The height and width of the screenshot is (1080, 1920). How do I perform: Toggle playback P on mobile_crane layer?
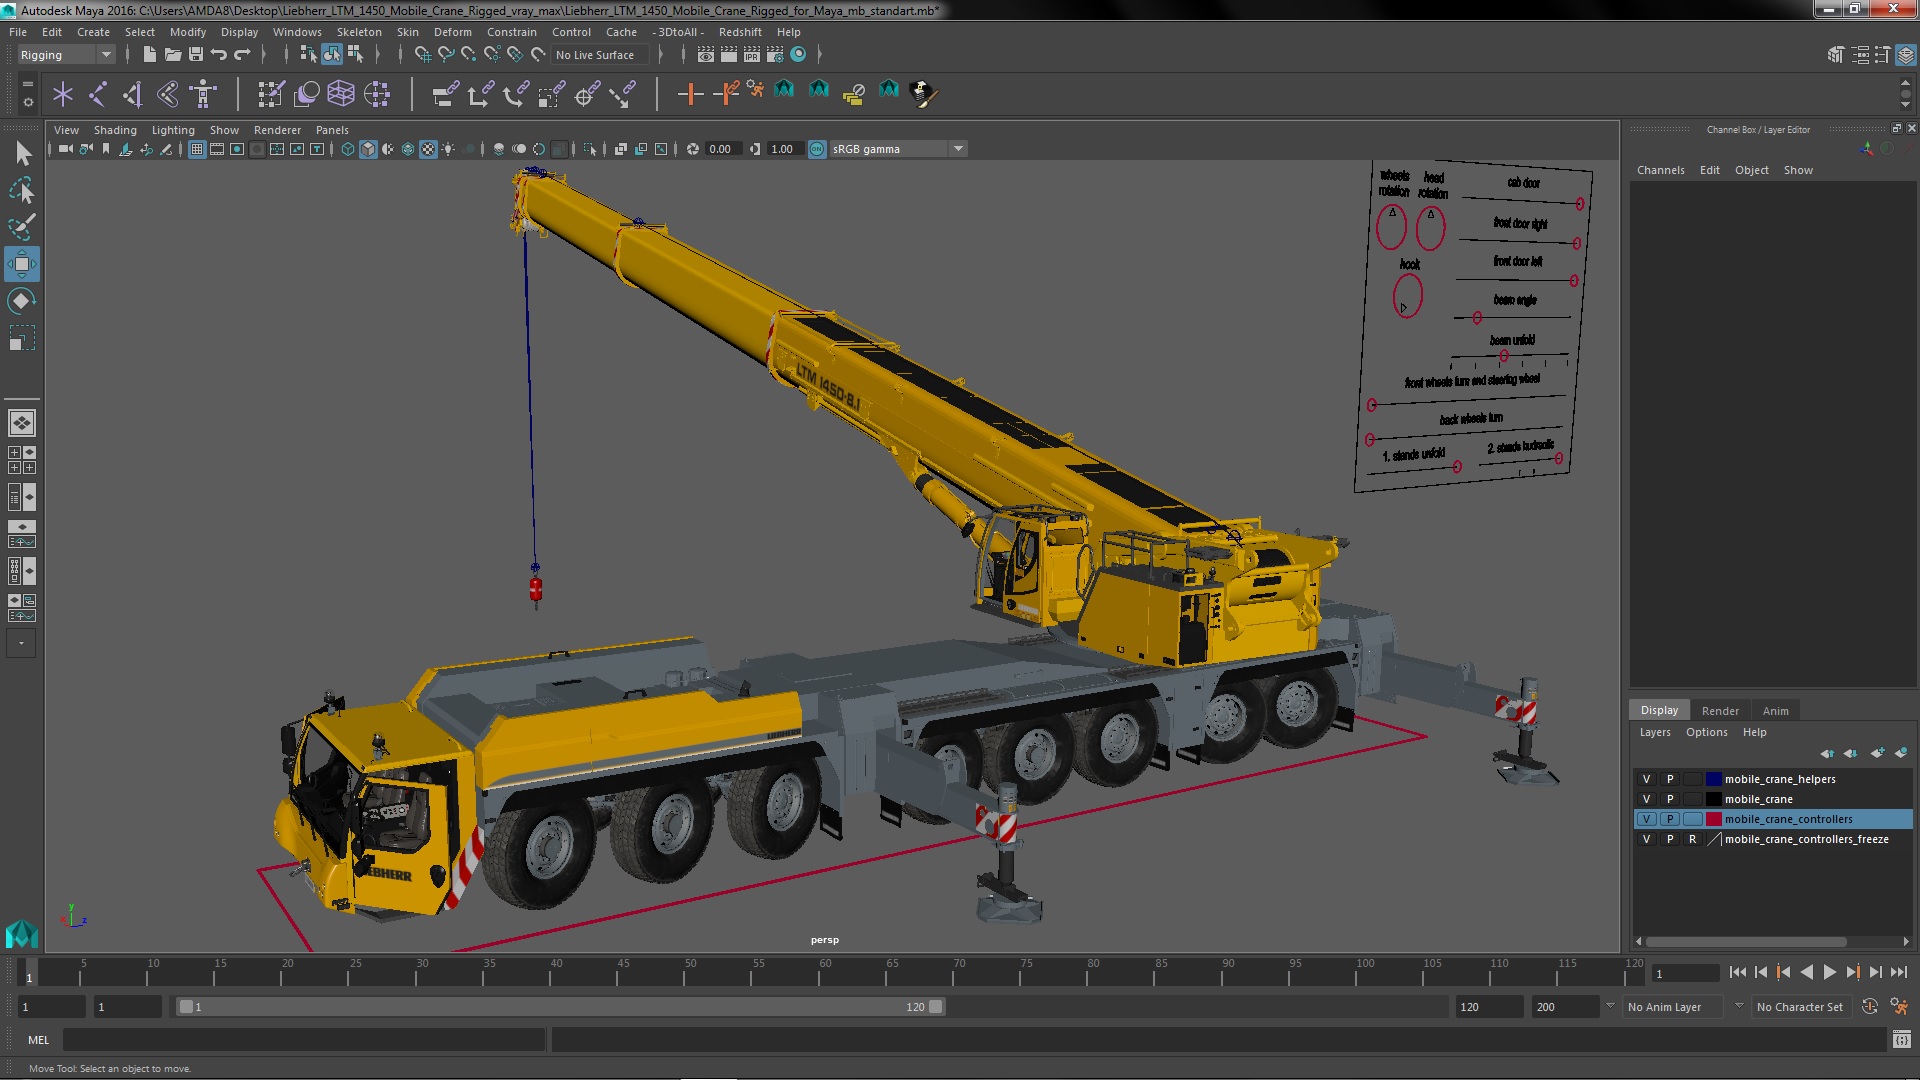click(1669, 799)
